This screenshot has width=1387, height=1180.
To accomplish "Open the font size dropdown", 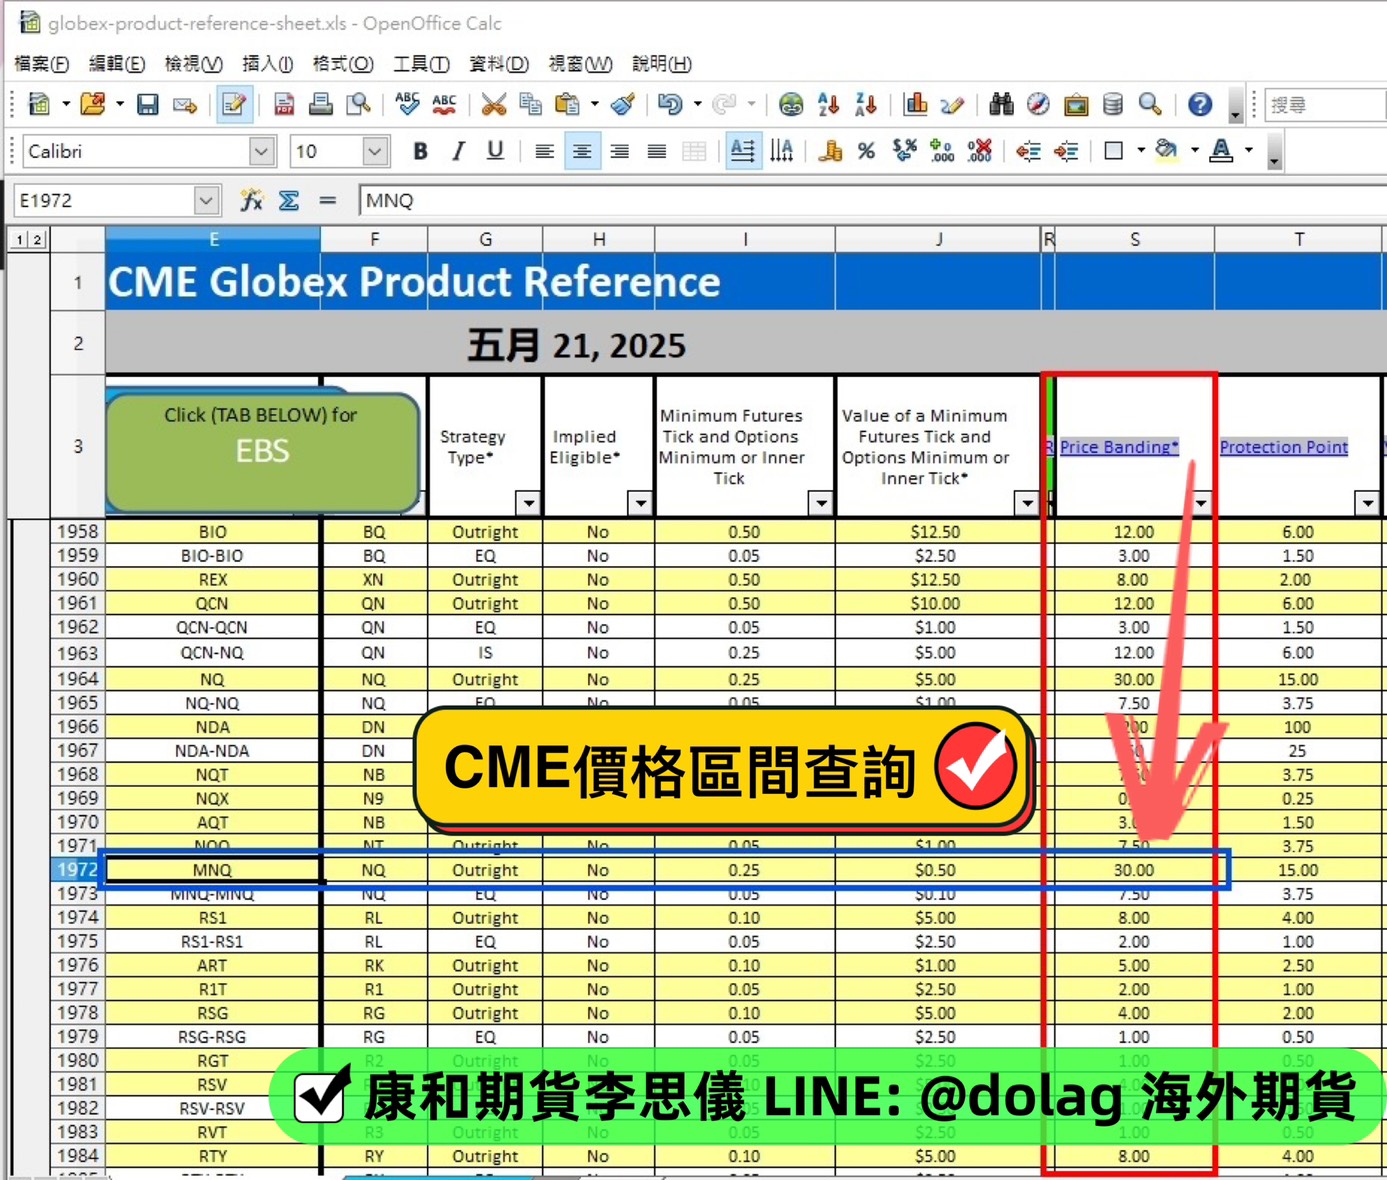I will tap(374, 152).
